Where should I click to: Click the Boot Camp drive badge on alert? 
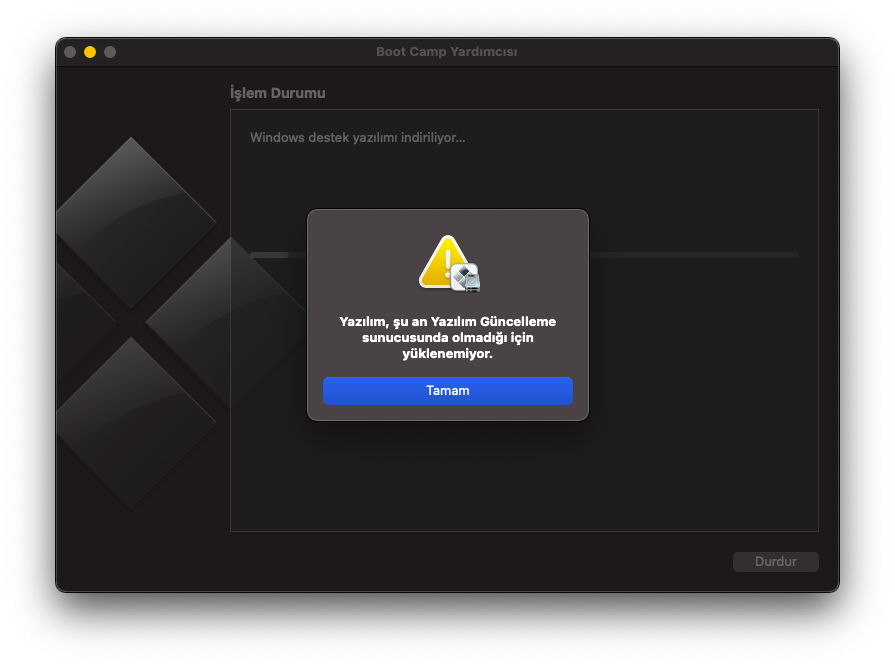pos(466,278)
